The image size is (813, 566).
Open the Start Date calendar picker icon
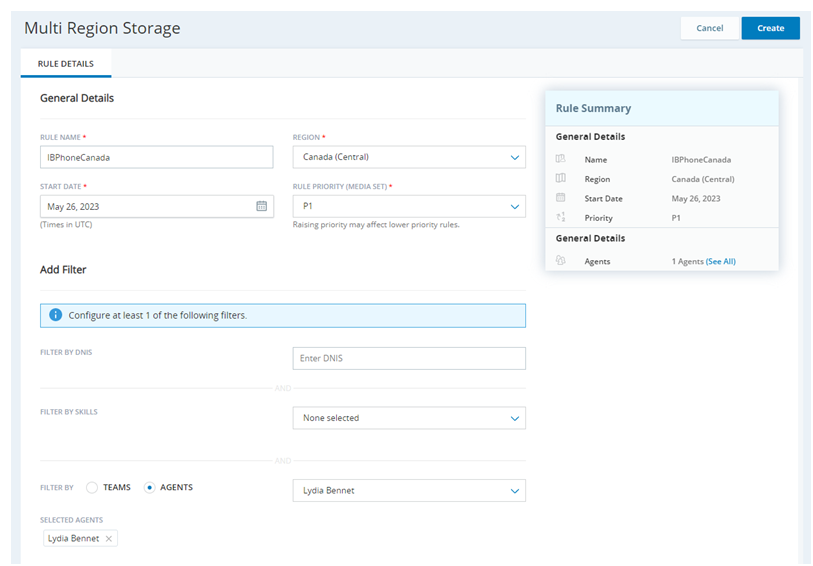coord(261,206)
